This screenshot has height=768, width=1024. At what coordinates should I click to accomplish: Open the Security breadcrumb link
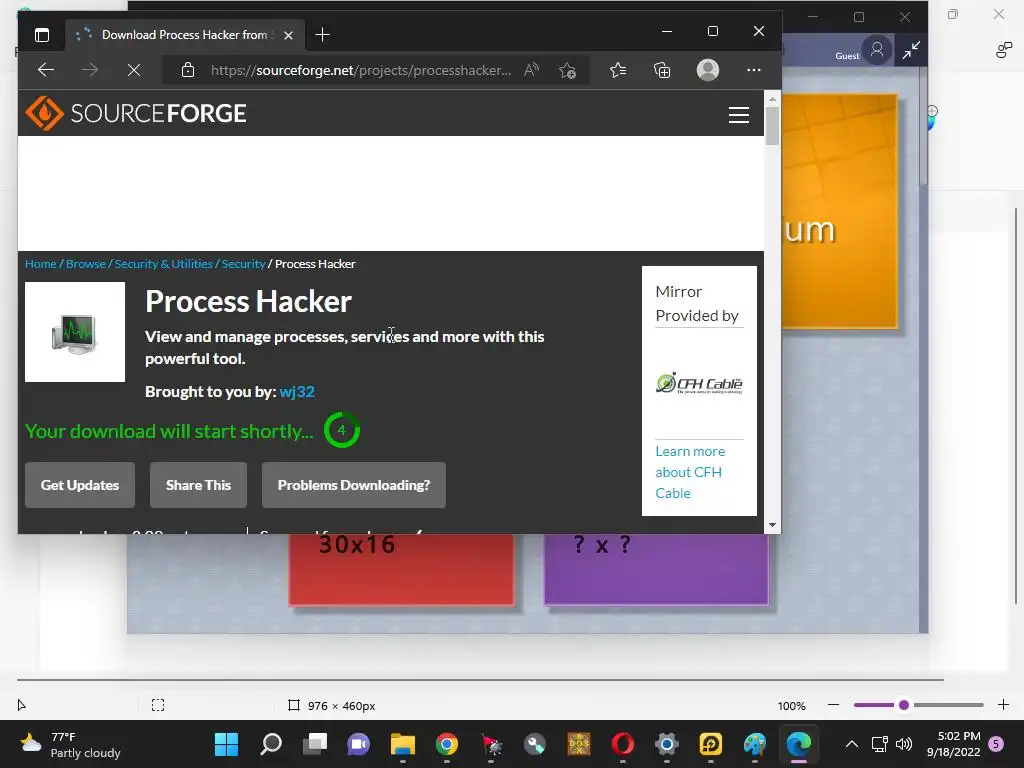coord(243,264)
